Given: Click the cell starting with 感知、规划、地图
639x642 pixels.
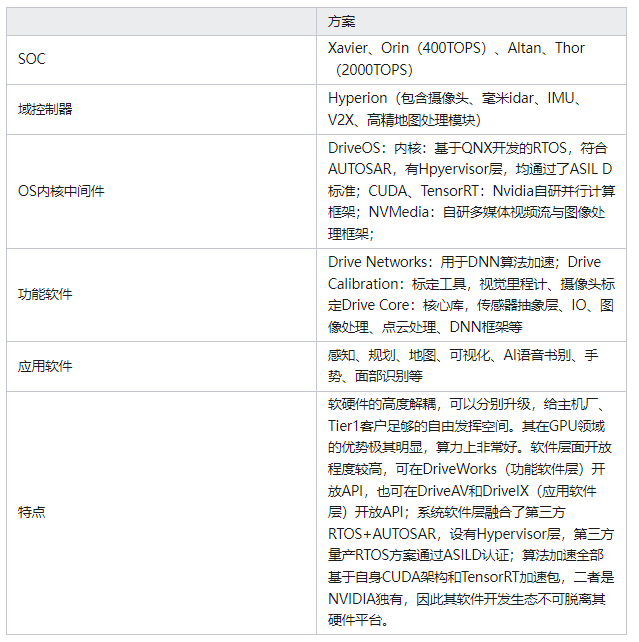Looking at the screenshot, I should click(x=471, y=366).
